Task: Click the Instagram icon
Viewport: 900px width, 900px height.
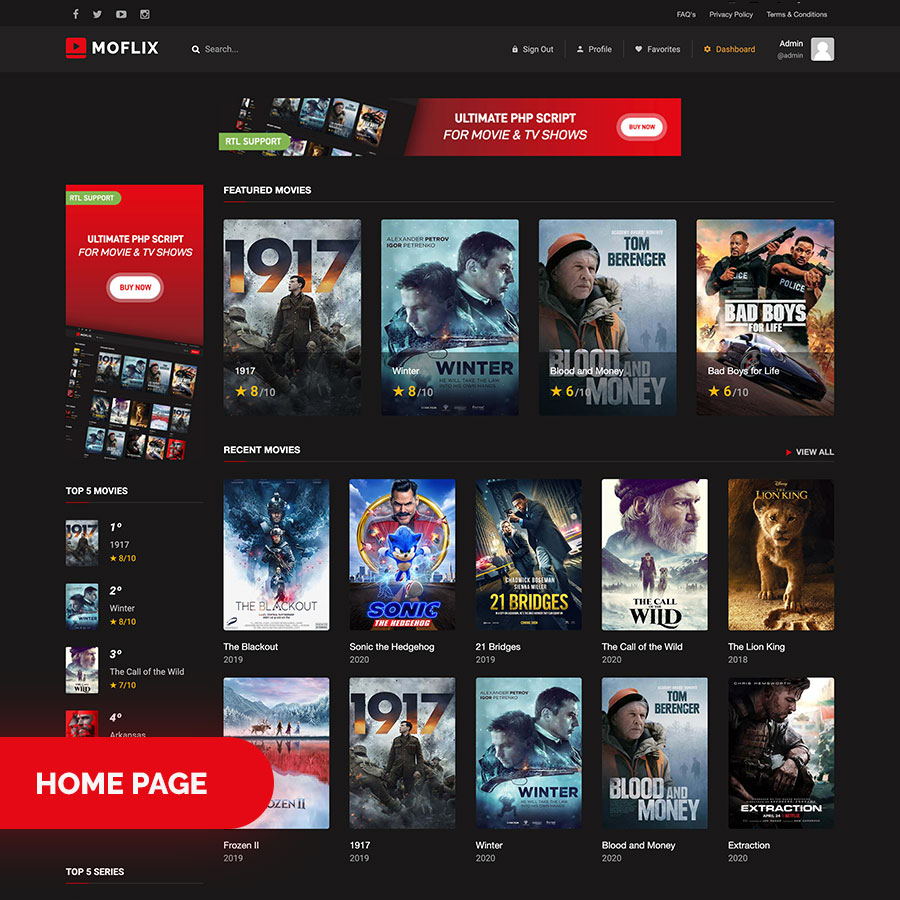Action: [x=144, y=14]
